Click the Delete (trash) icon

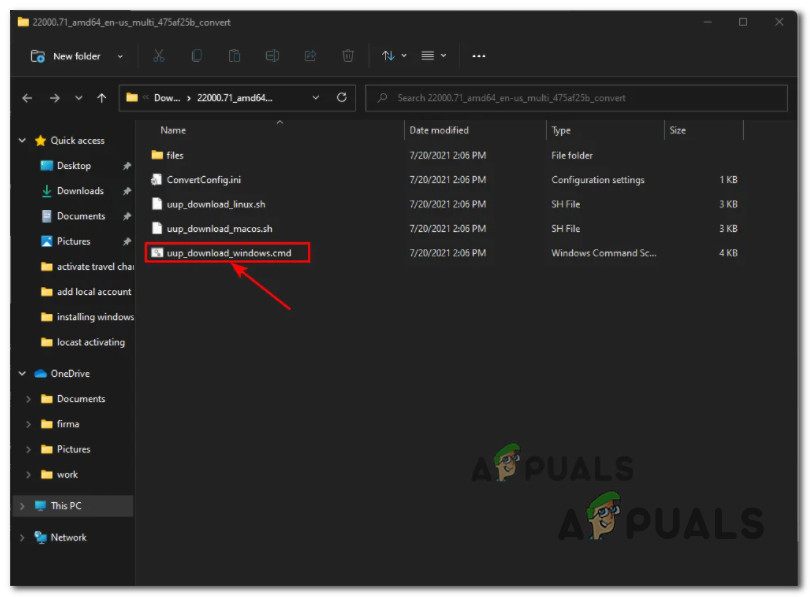348,56
